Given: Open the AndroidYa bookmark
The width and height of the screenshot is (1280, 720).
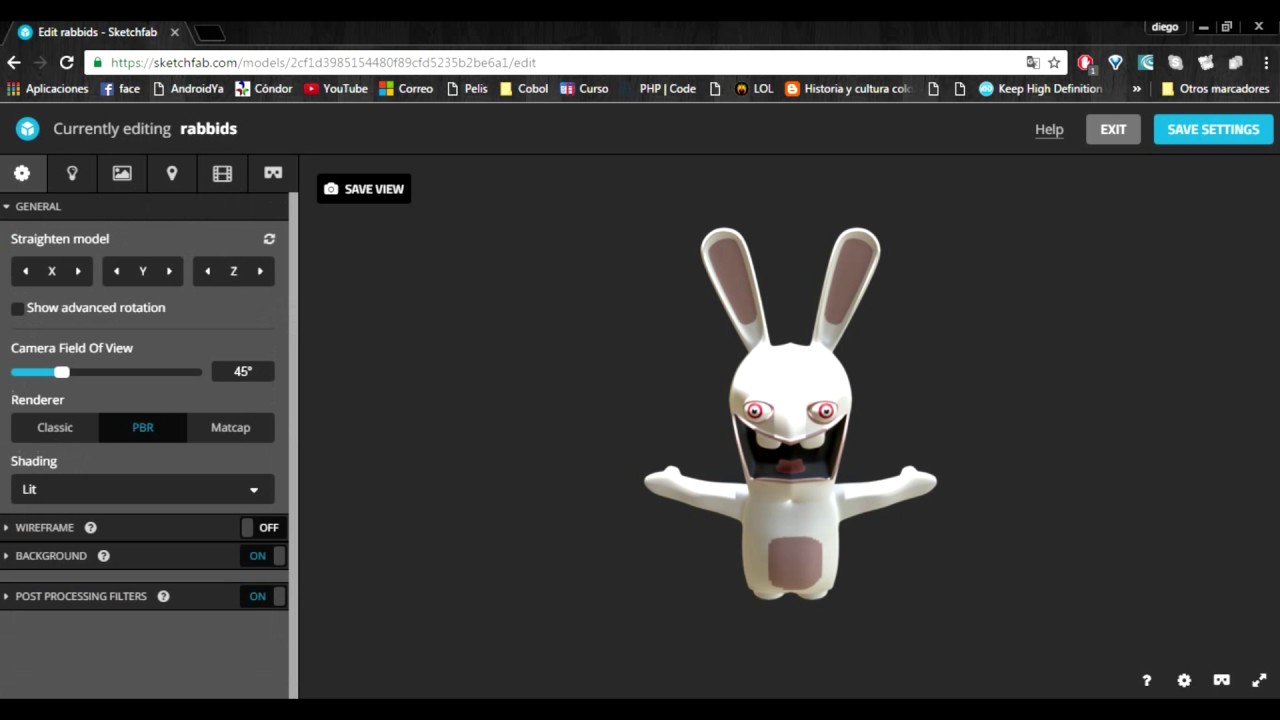Looking at the screenshot, I should [188, 89].
